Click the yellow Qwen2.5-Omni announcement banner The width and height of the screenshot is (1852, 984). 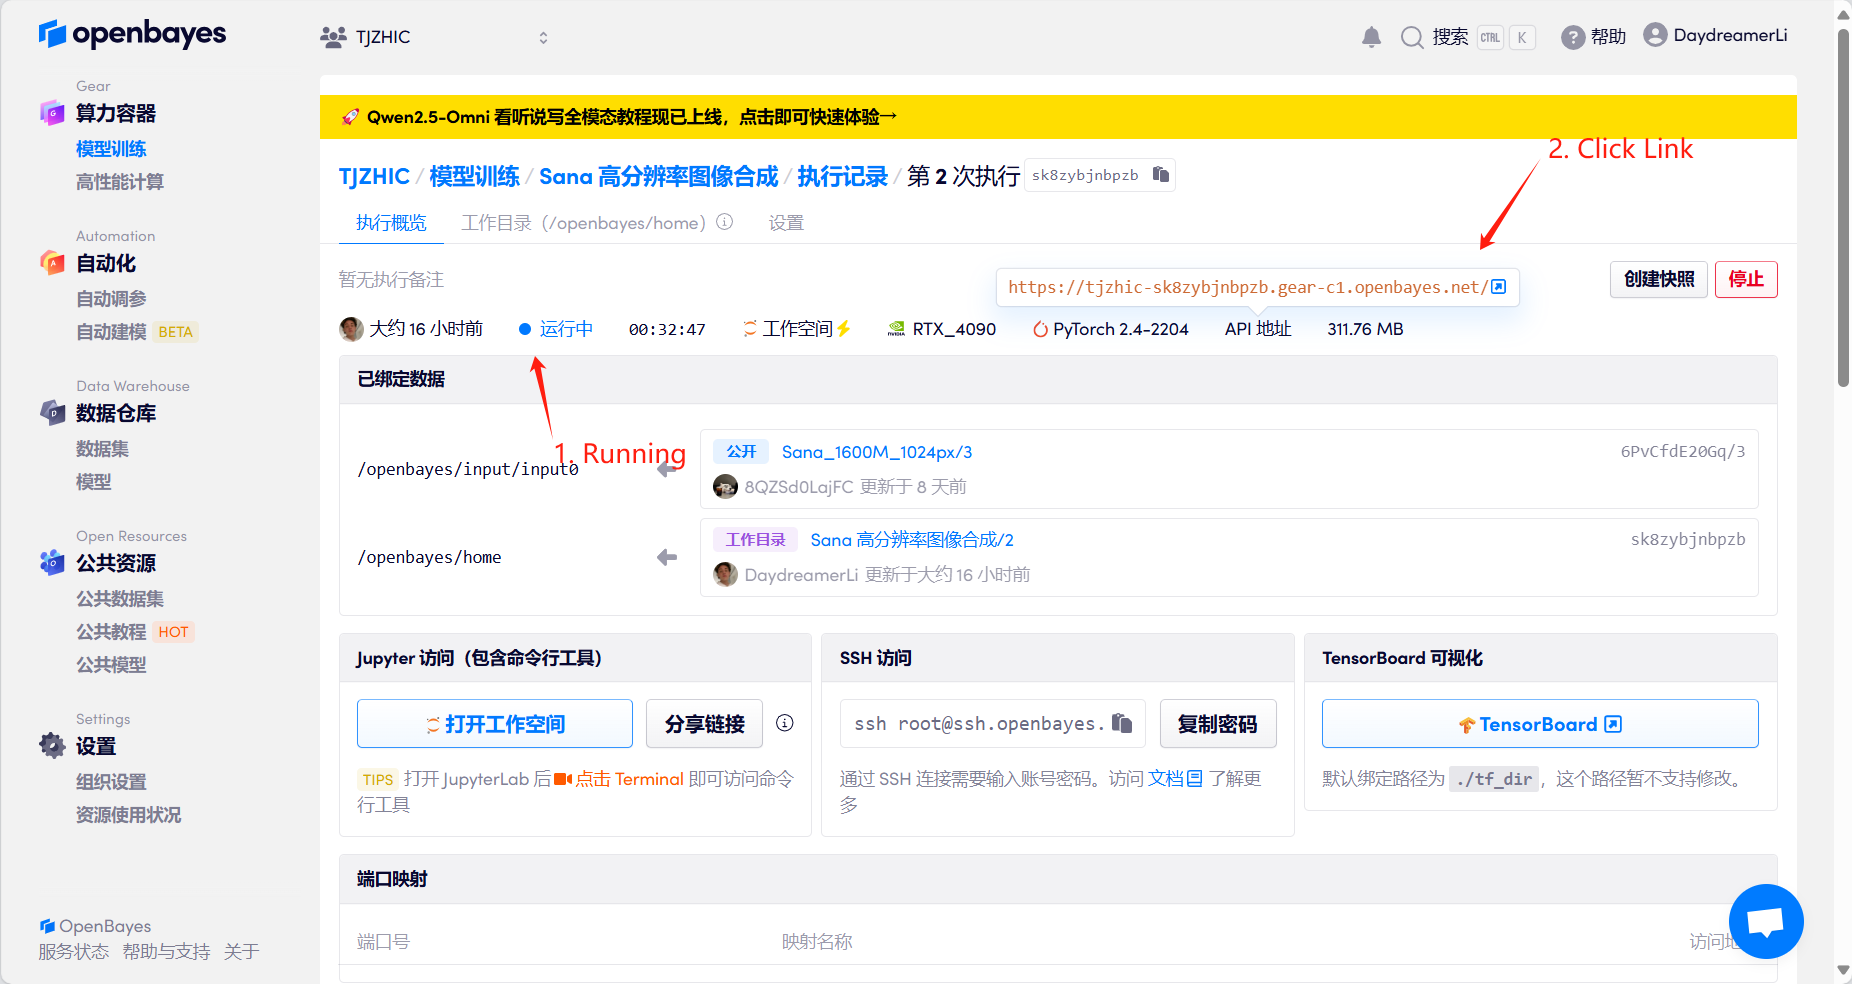point(1057,117)
